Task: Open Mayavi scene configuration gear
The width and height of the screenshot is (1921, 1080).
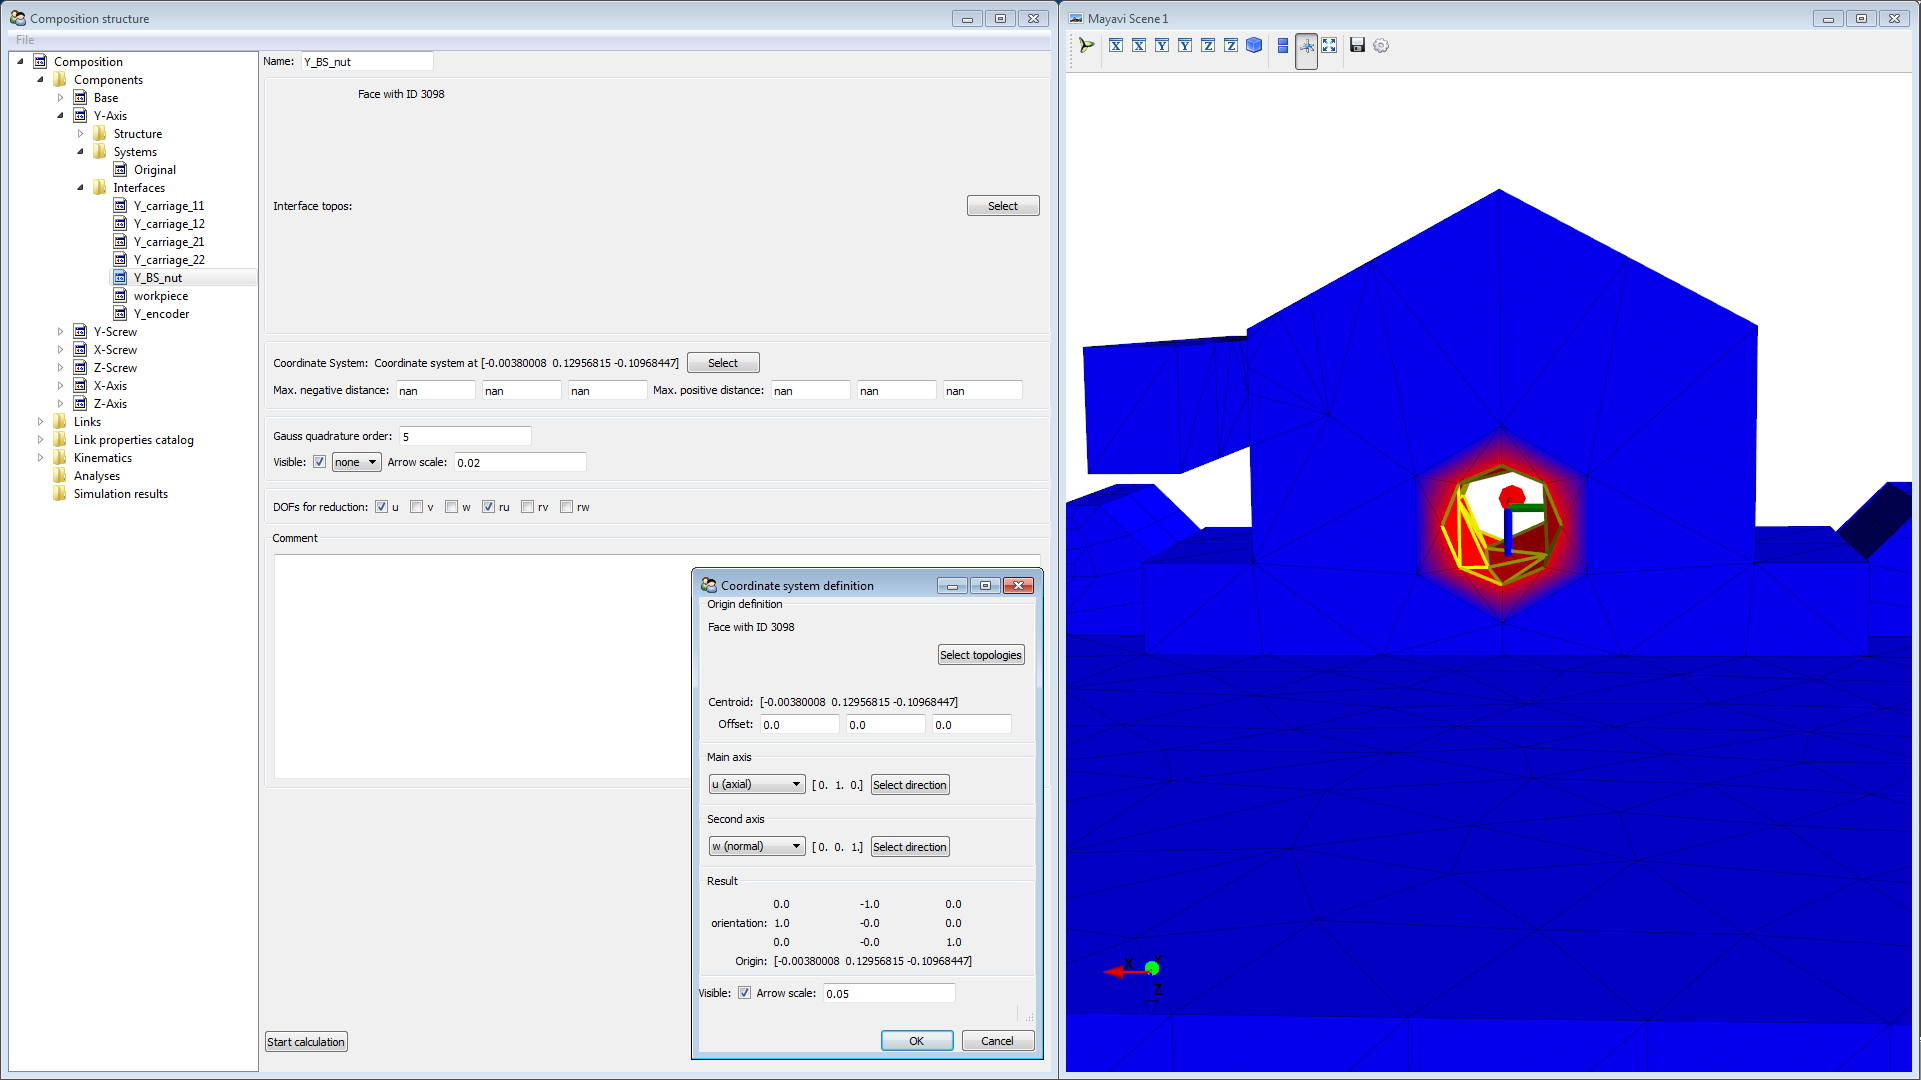Action: [1381, 45]
